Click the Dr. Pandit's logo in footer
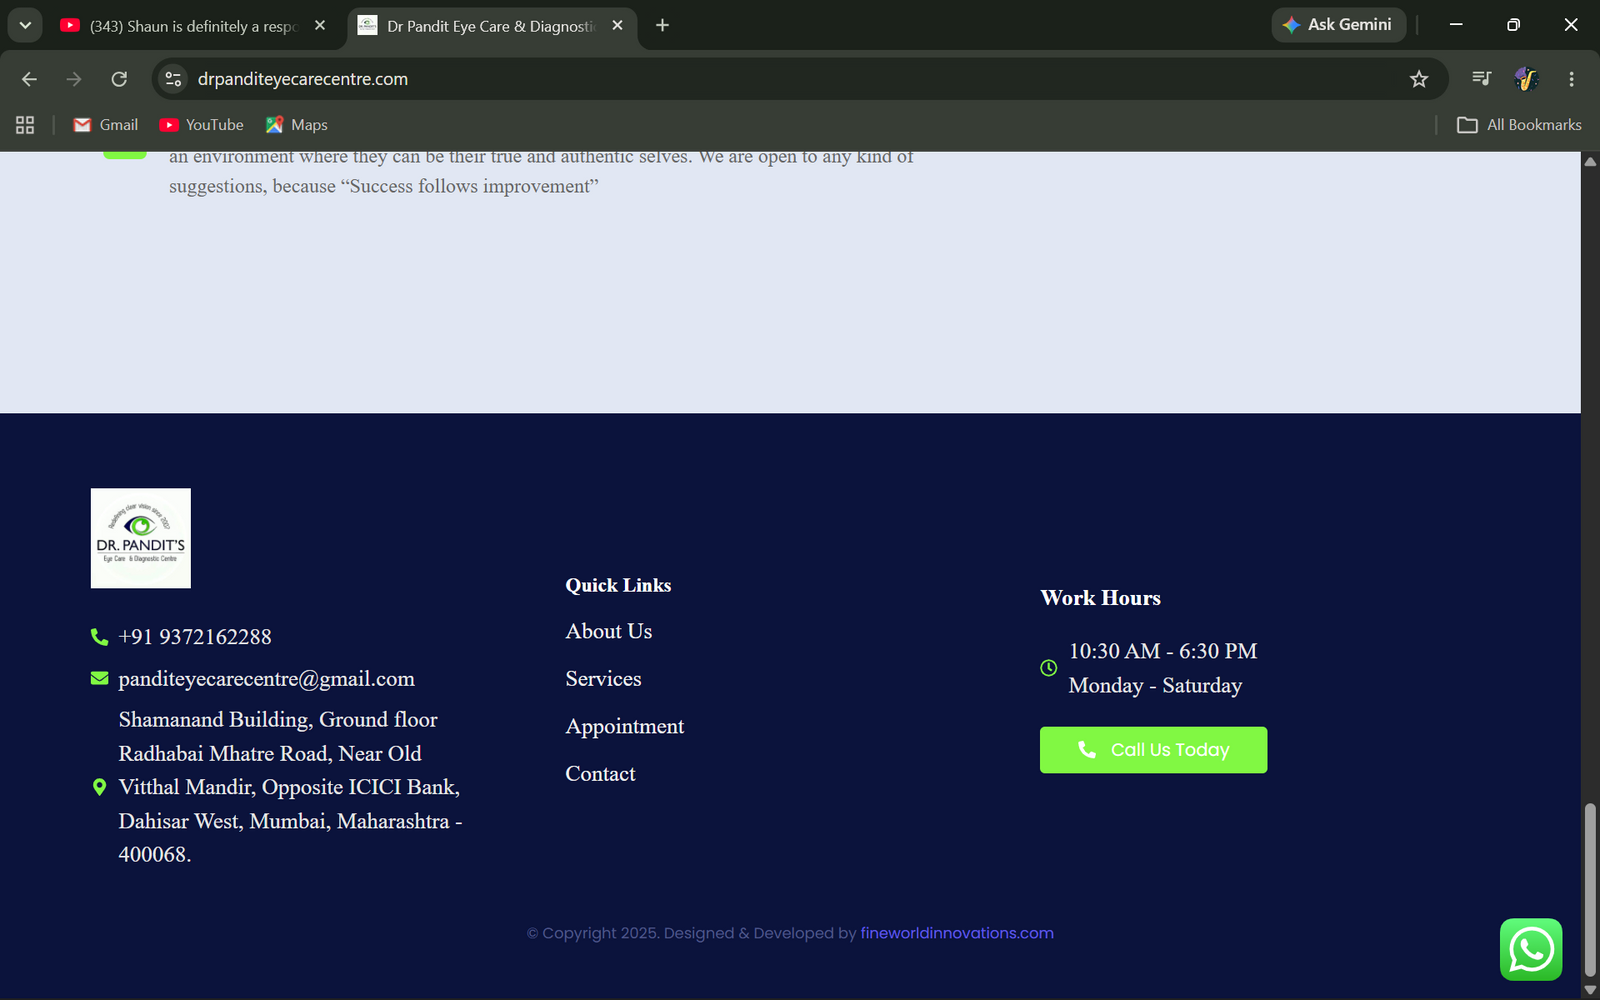 coord(141,538)
